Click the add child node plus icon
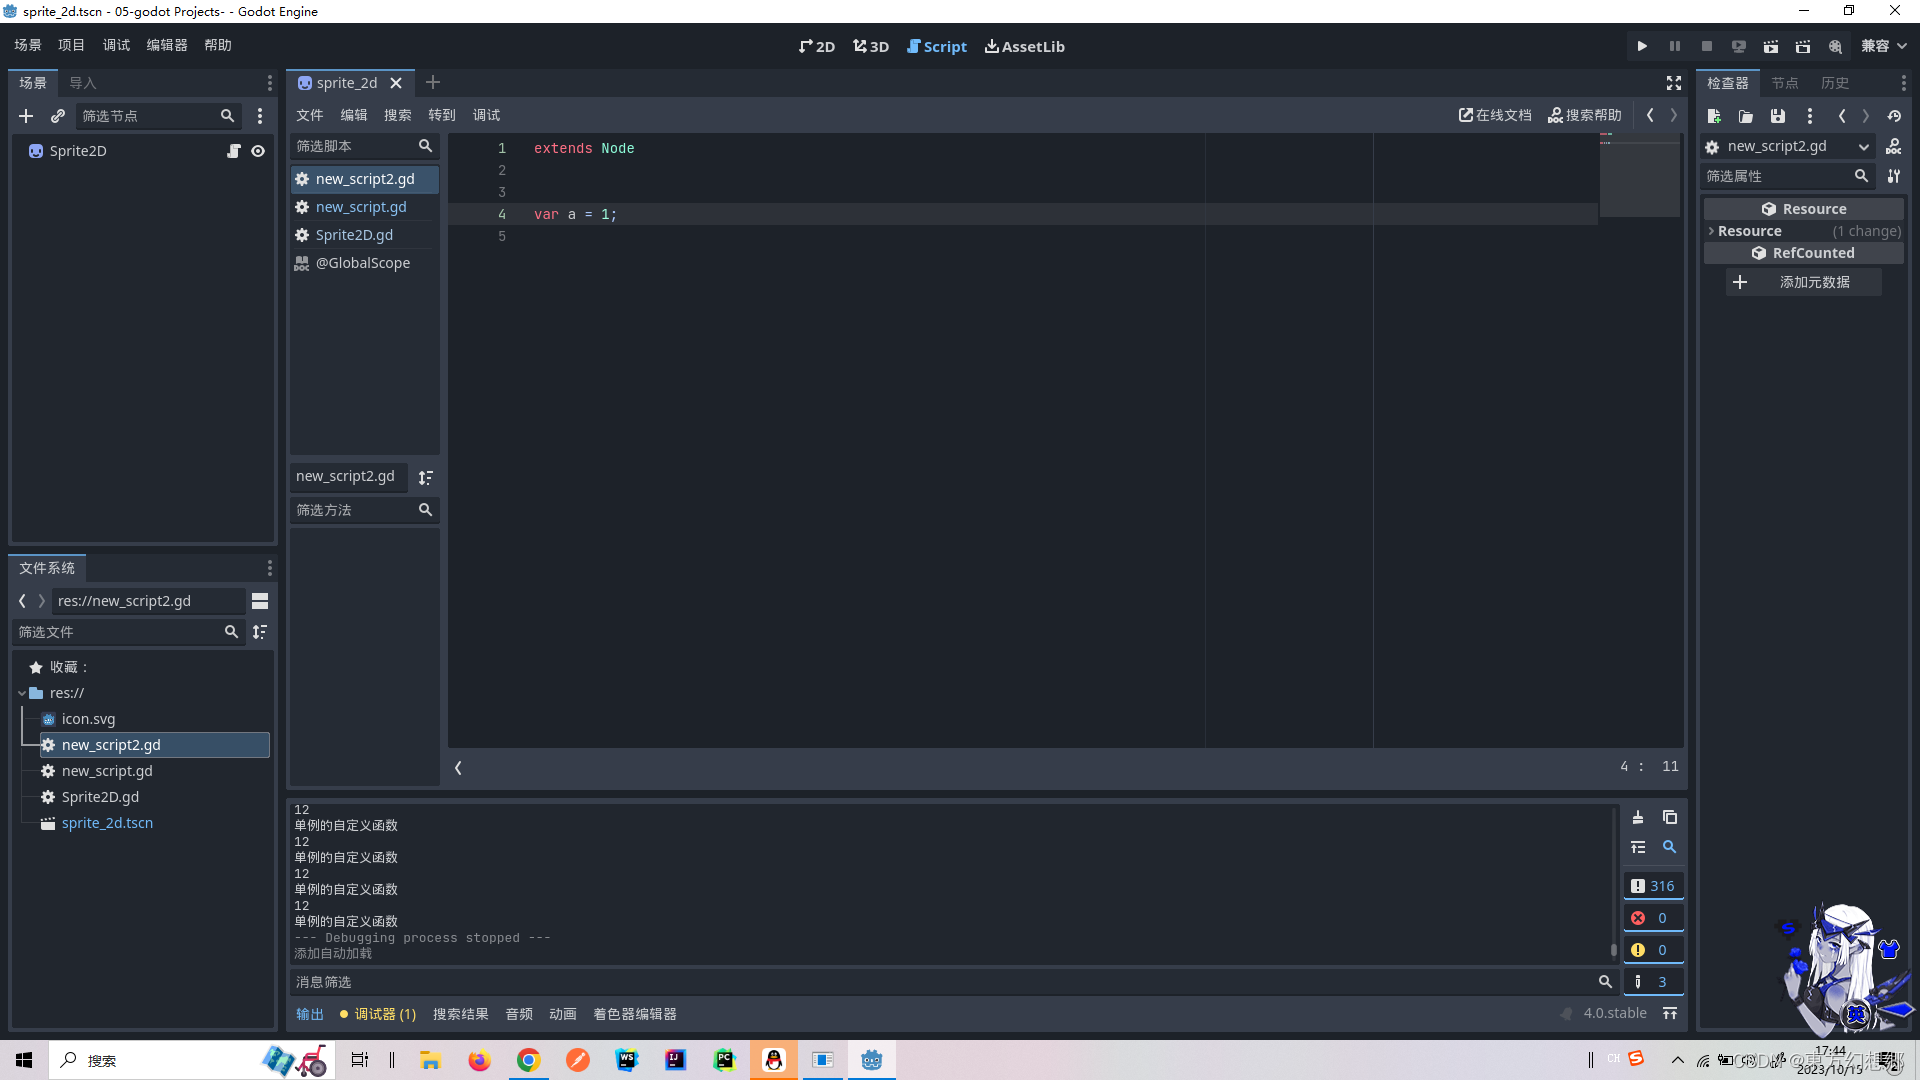The image size is (1920, 1080). click(x=26, y=116)
